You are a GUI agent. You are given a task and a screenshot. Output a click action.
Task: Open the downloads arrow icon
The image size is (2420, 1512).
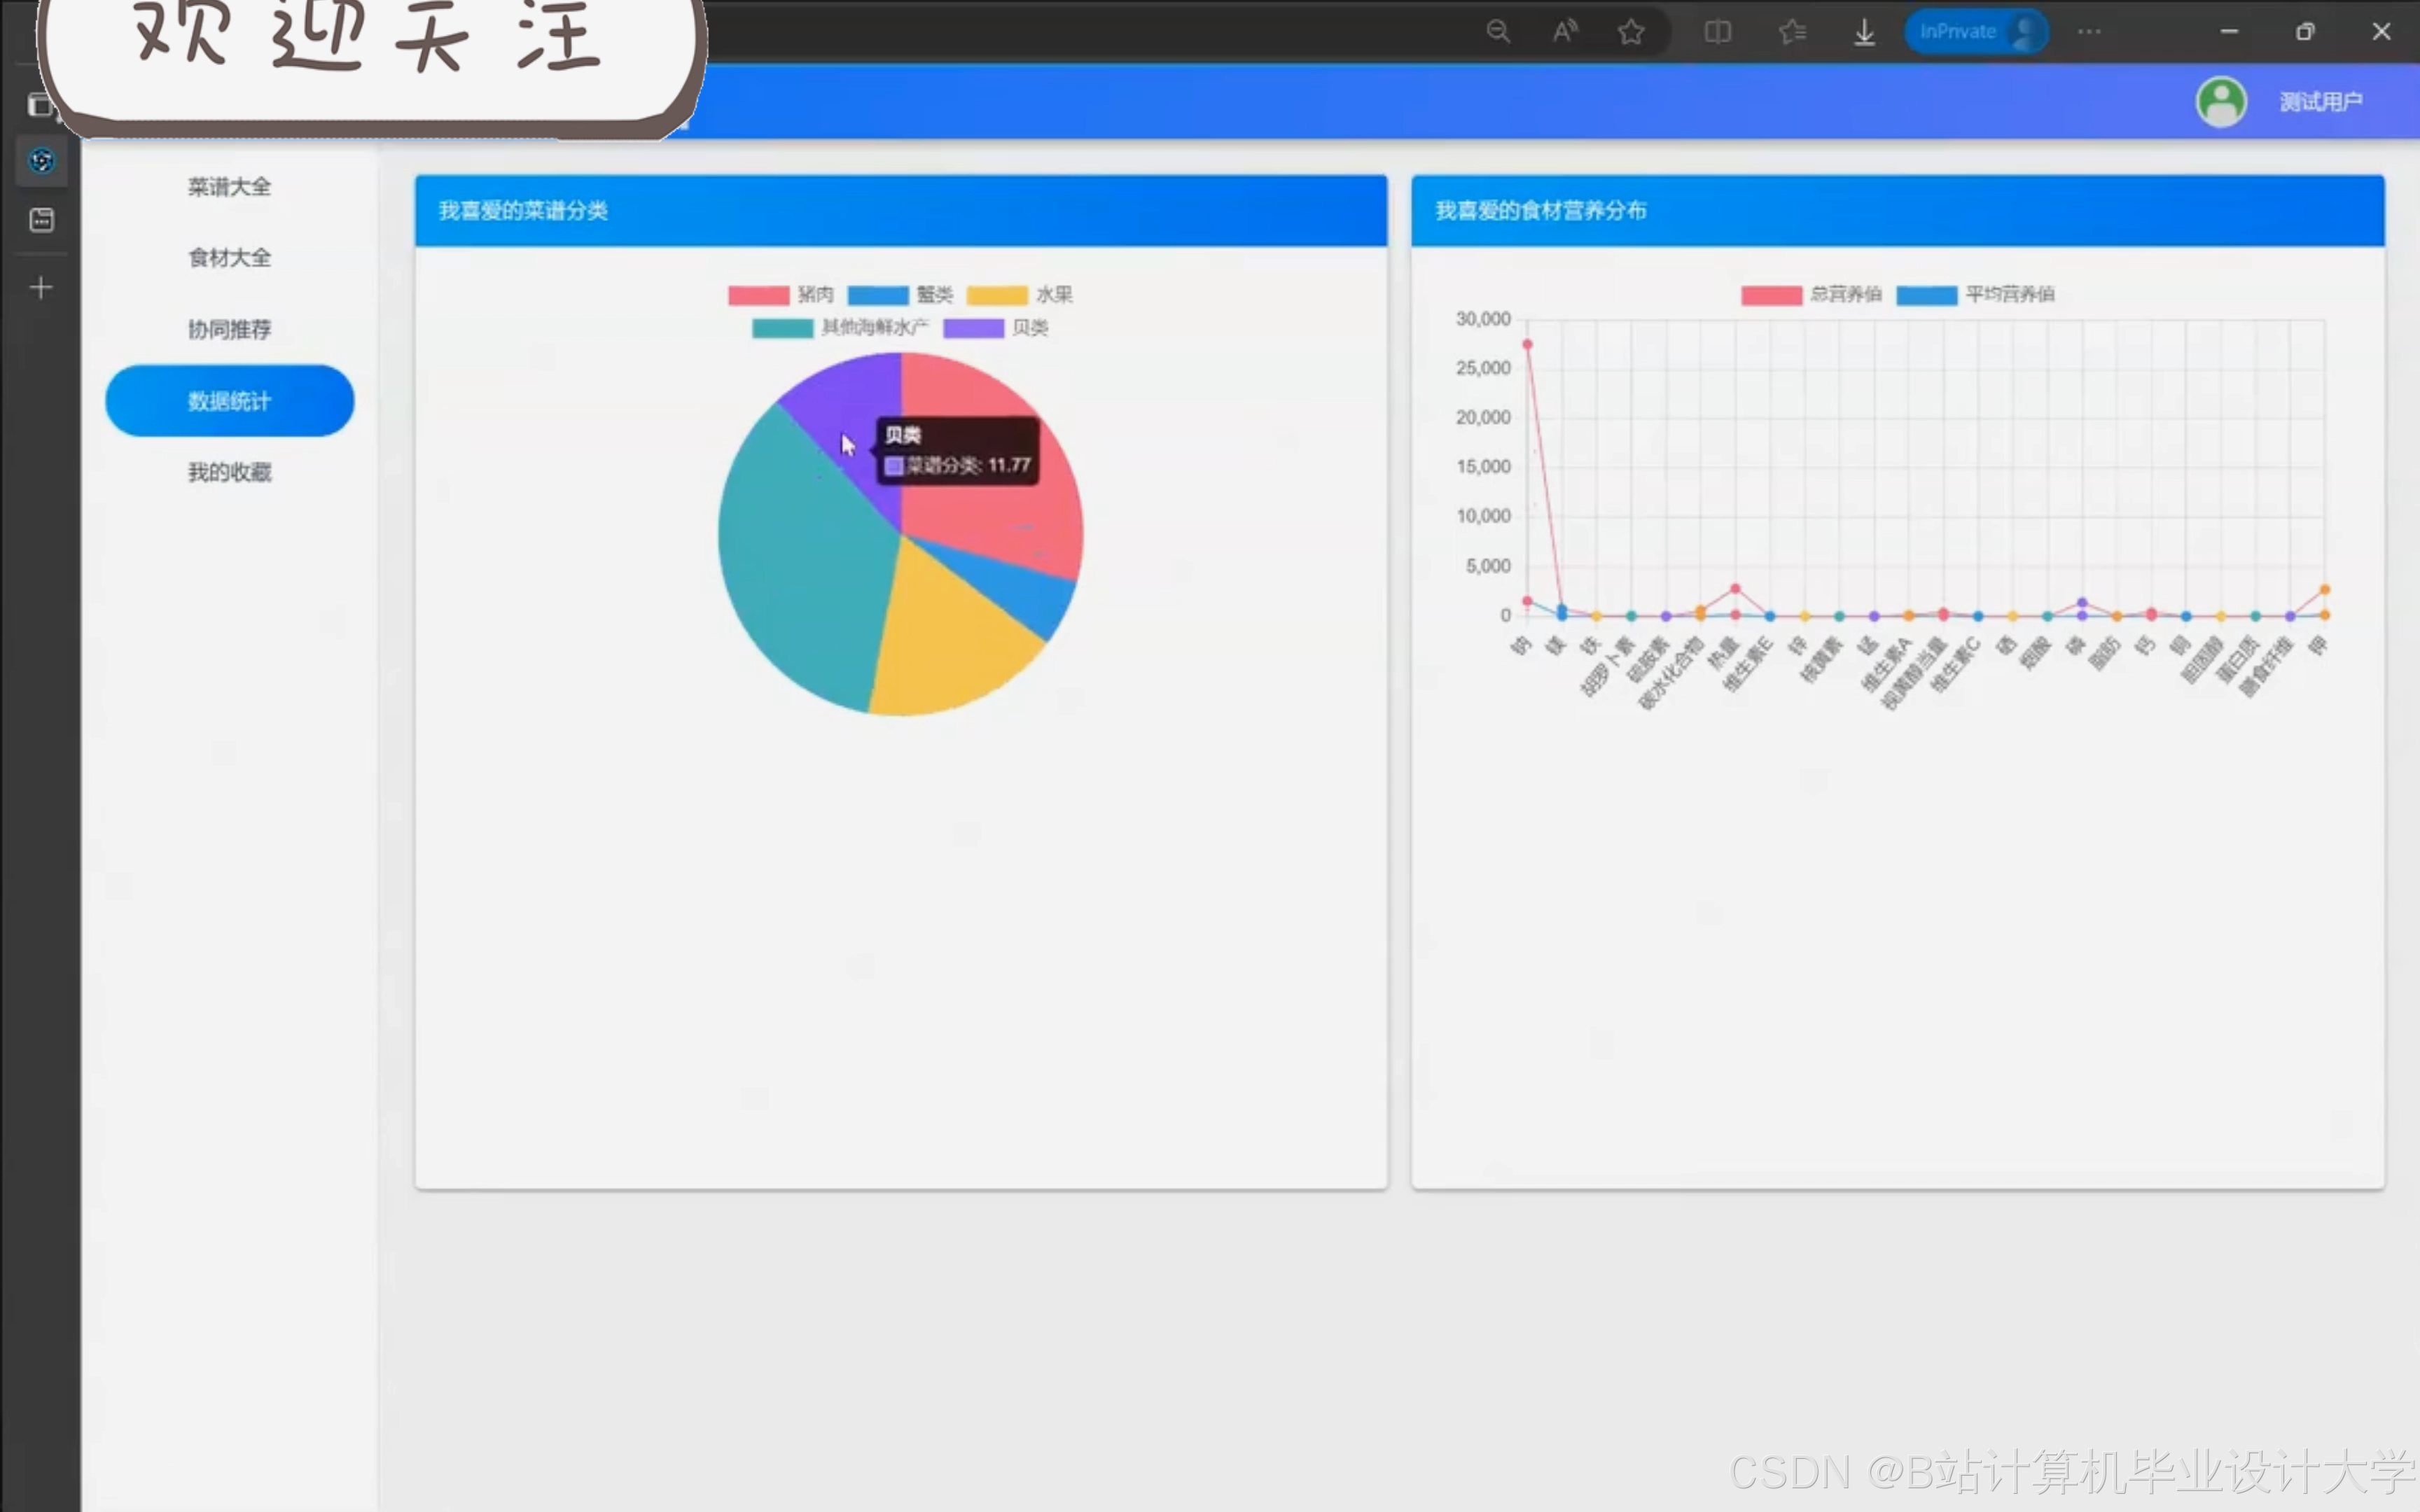coord(1864,32)
